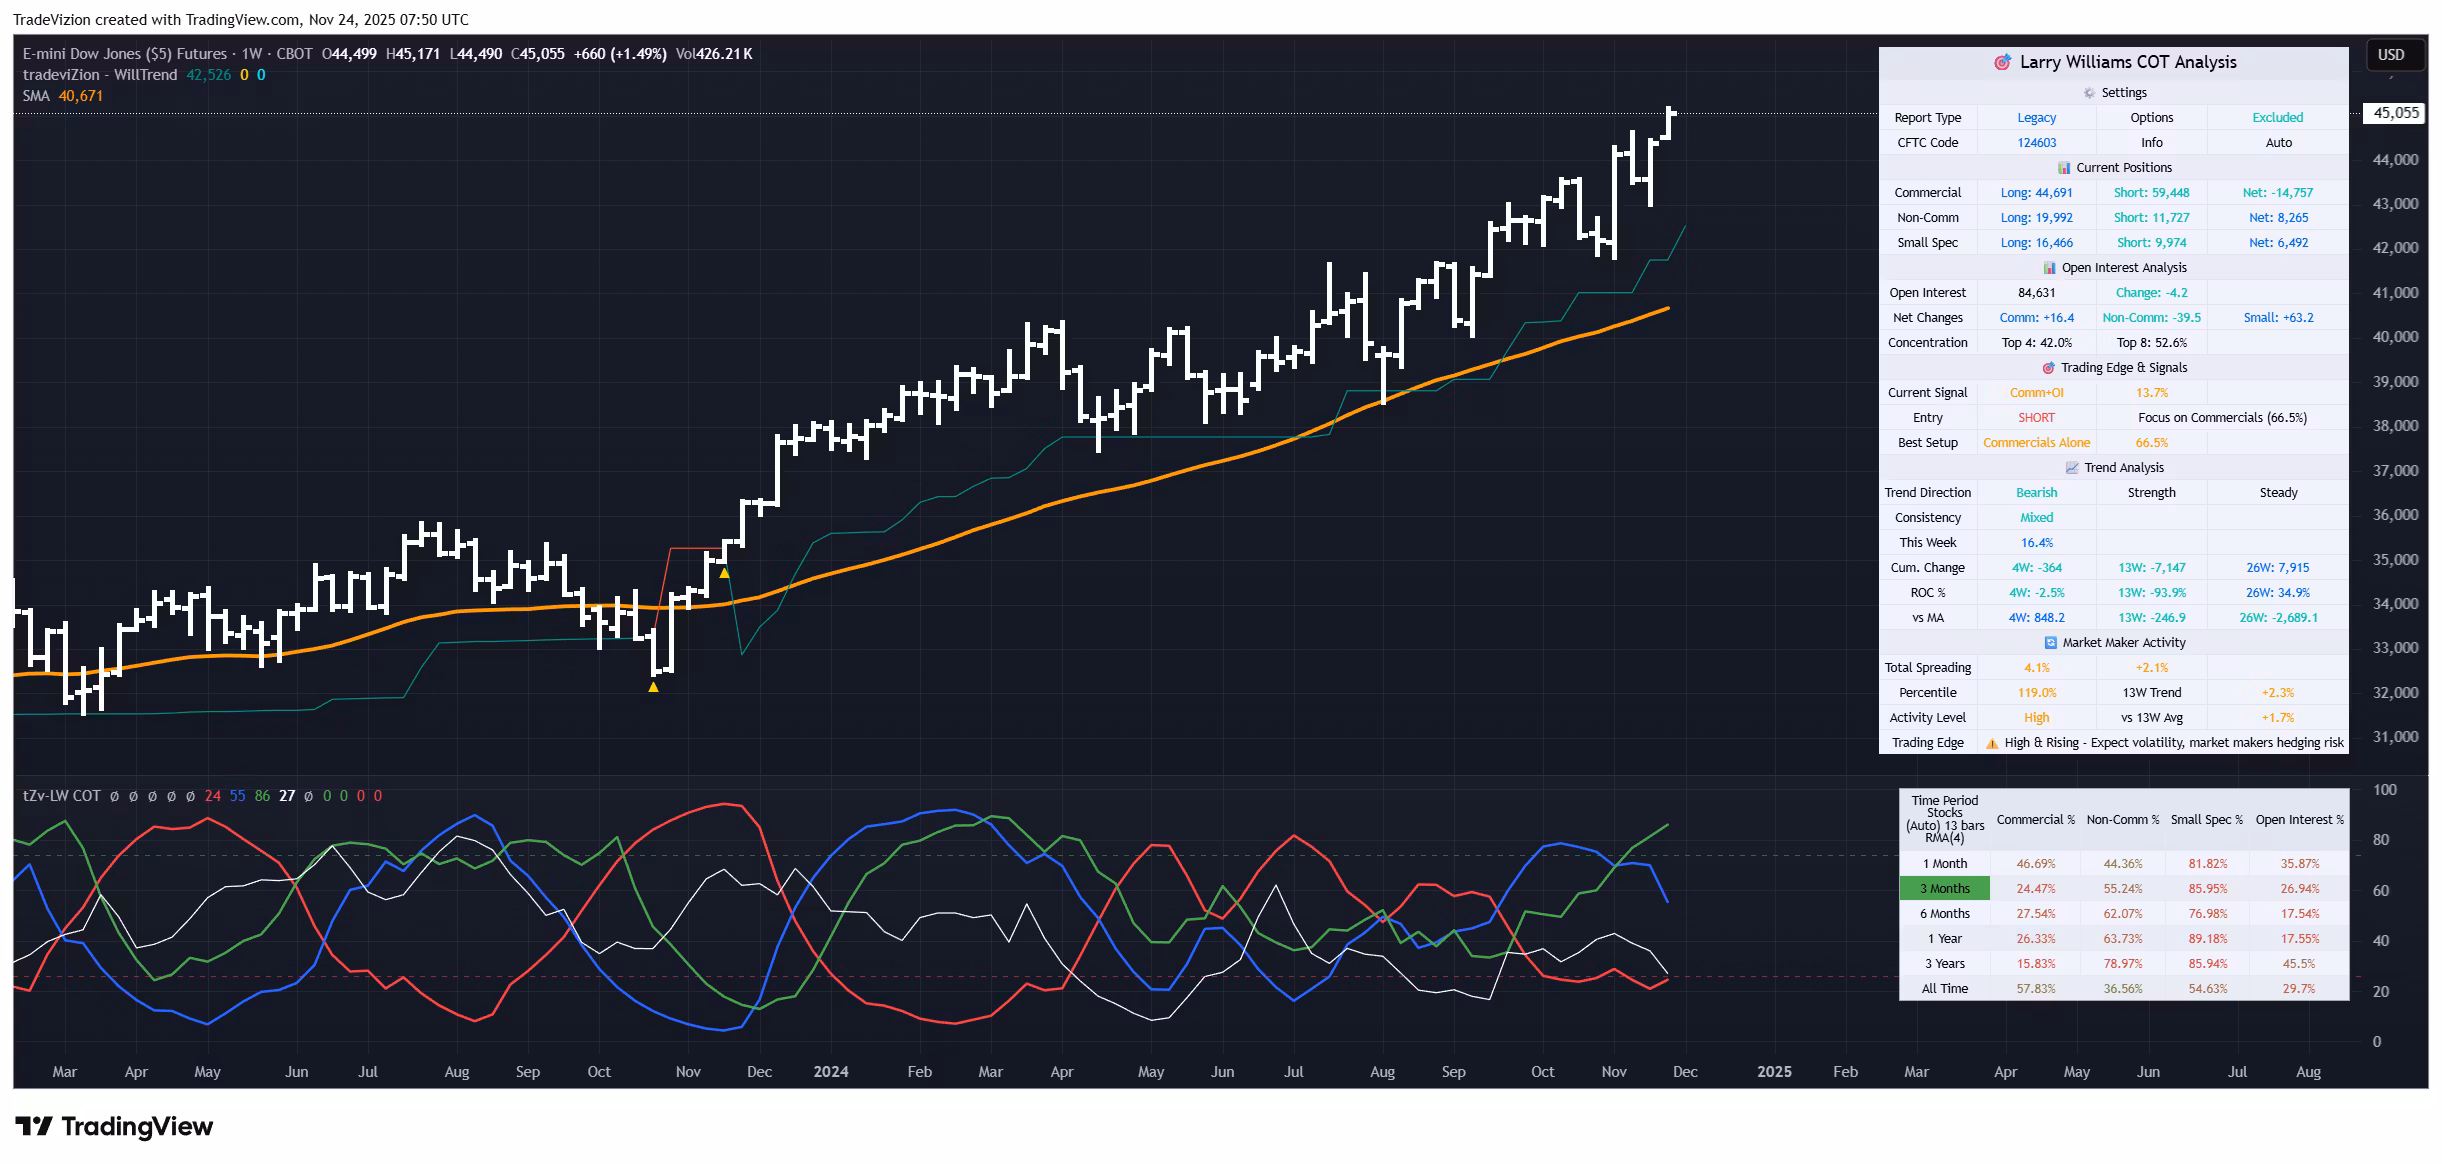Click the TradingView logo at bottom left
Viewport: 2442px width, 1164px height.
point(113,1127)
